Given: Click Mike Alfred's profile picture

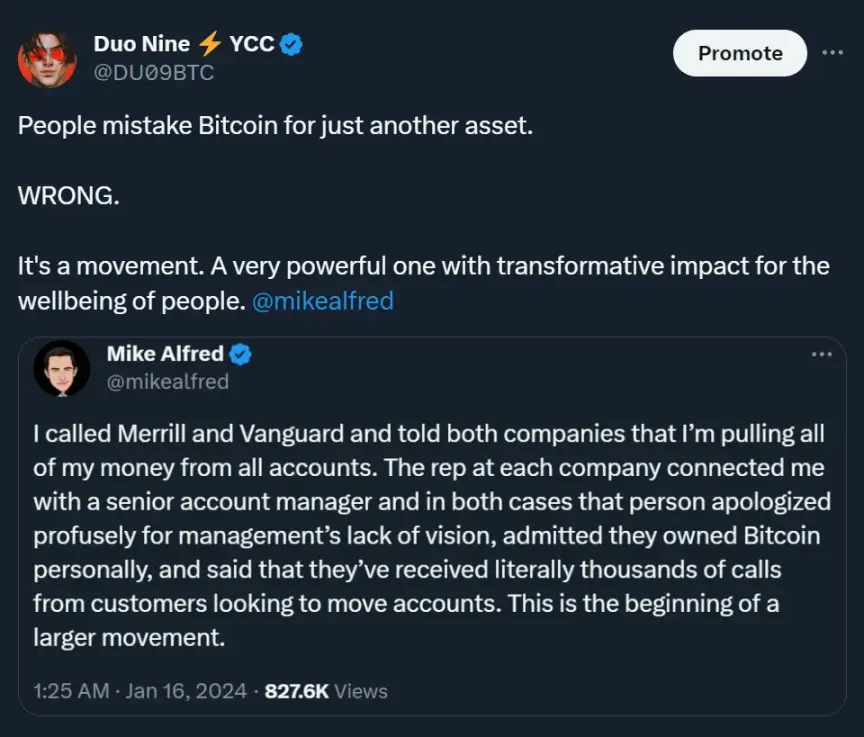Looking at the screenshot, I should (x=62, y=368).
